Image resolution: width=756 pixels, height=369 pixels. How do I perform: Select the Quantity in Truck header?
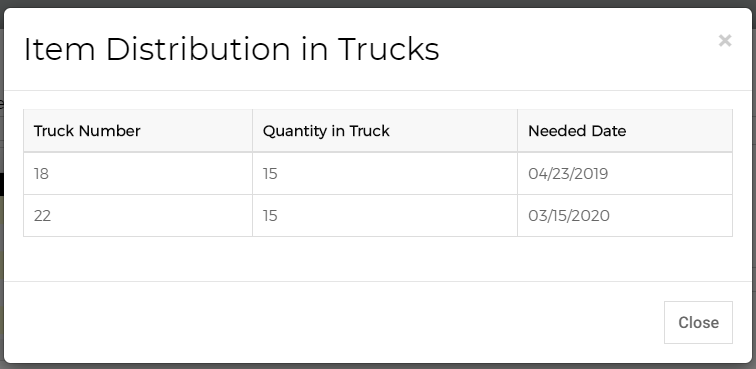(x=385, y=131)
